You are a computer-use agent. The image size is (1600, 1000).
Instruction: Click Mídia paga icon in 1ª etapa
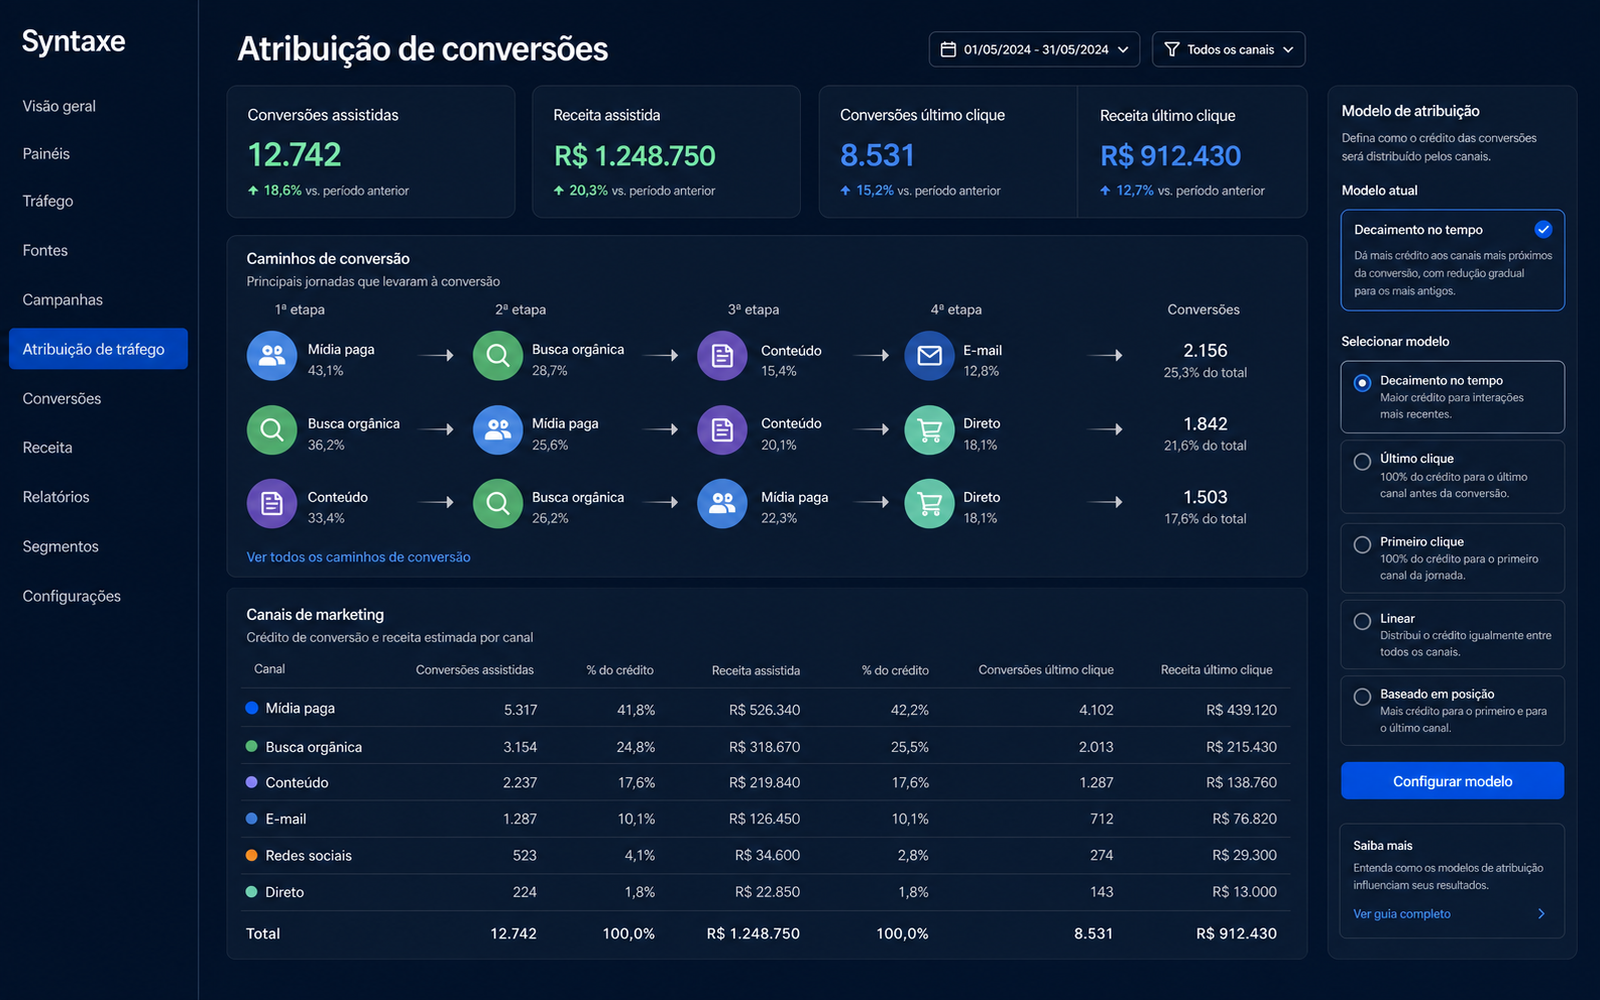tap(272, 356)
